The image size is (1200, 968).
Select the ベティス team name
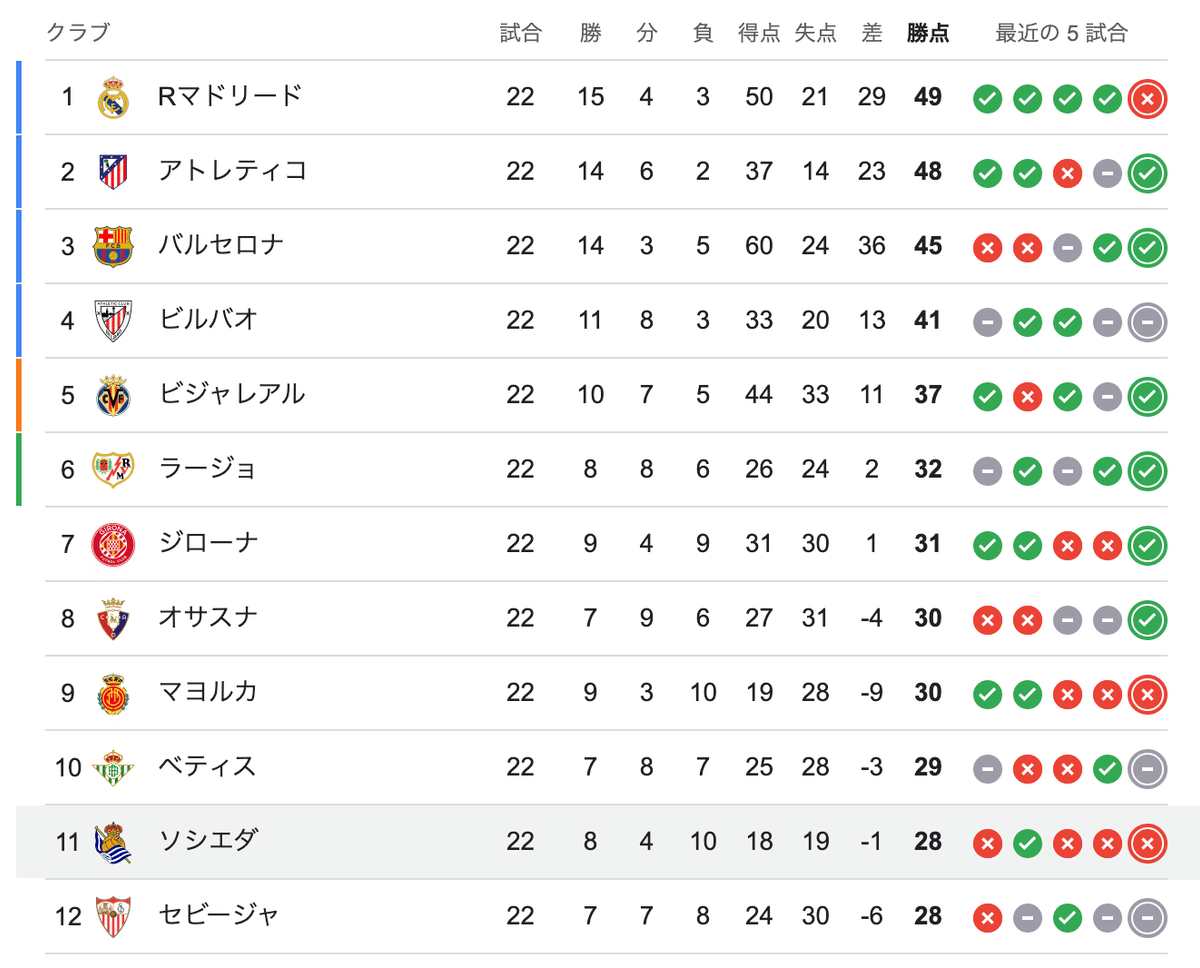click(x=207, y=767)
